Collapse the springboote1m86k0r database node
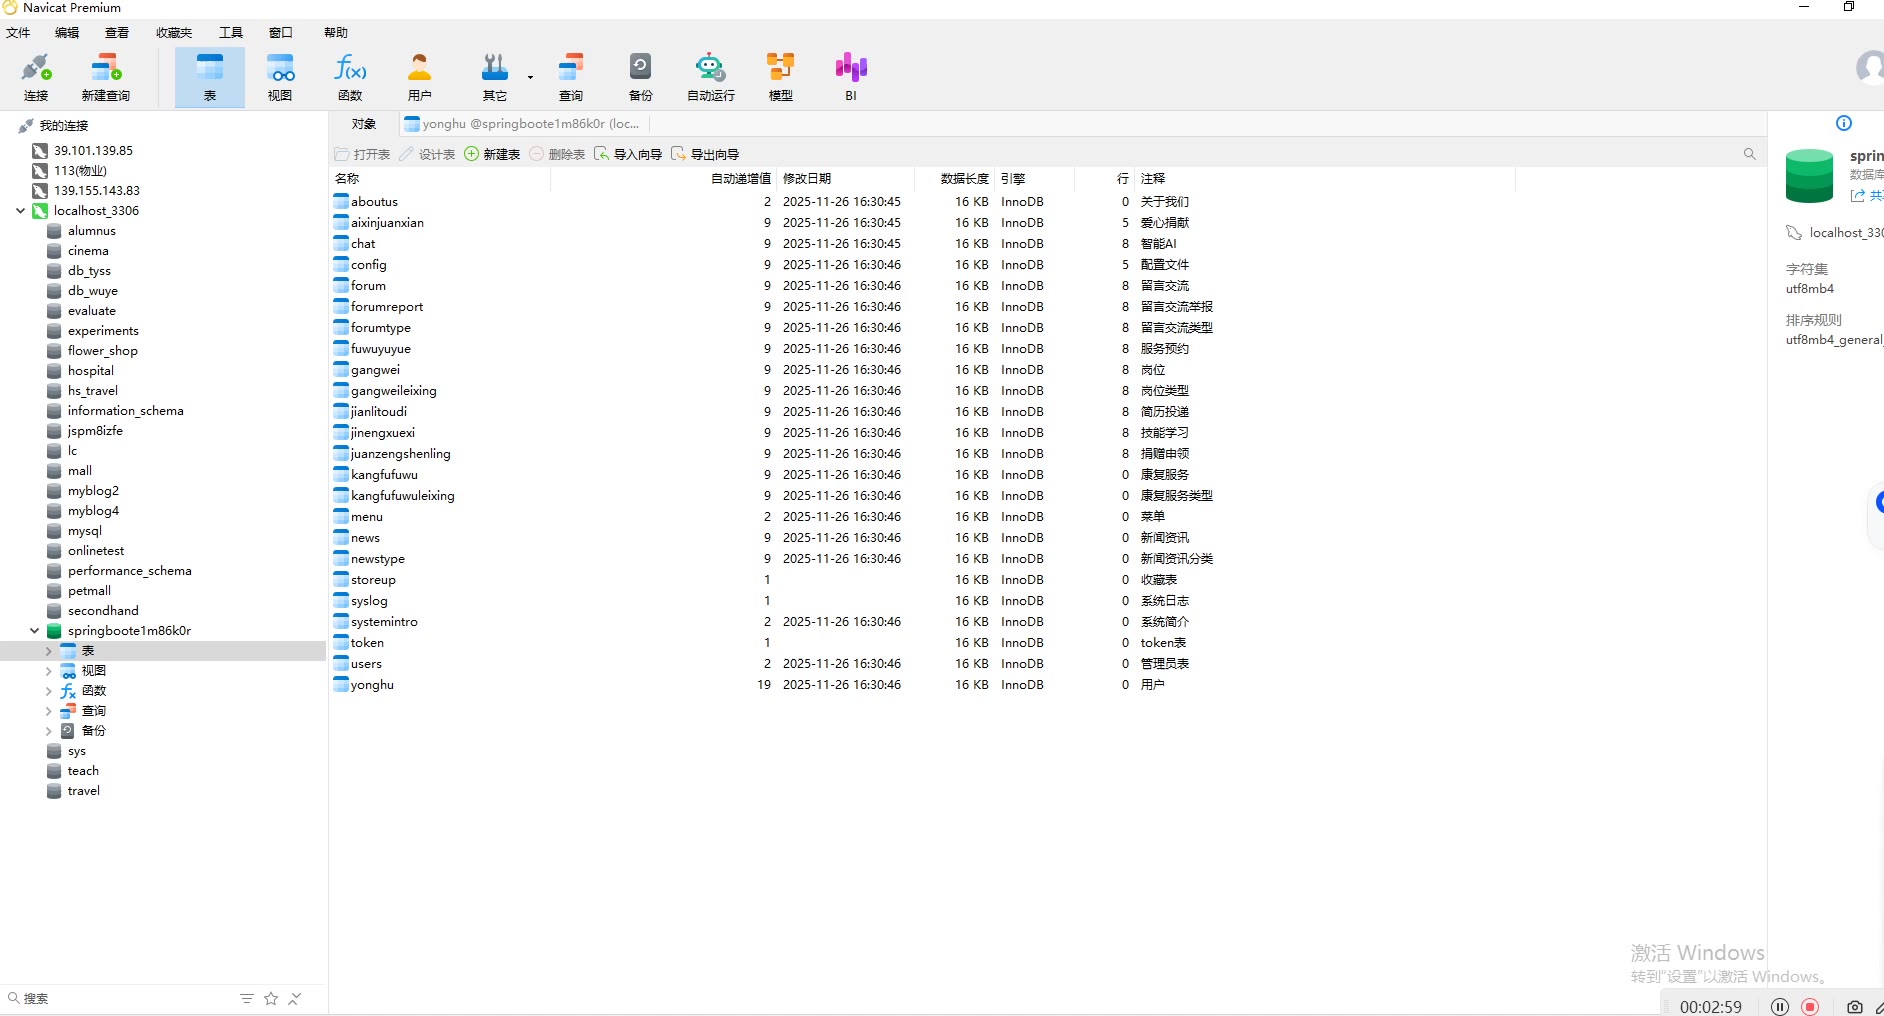 pyautogui.click(x=34, y=631)
